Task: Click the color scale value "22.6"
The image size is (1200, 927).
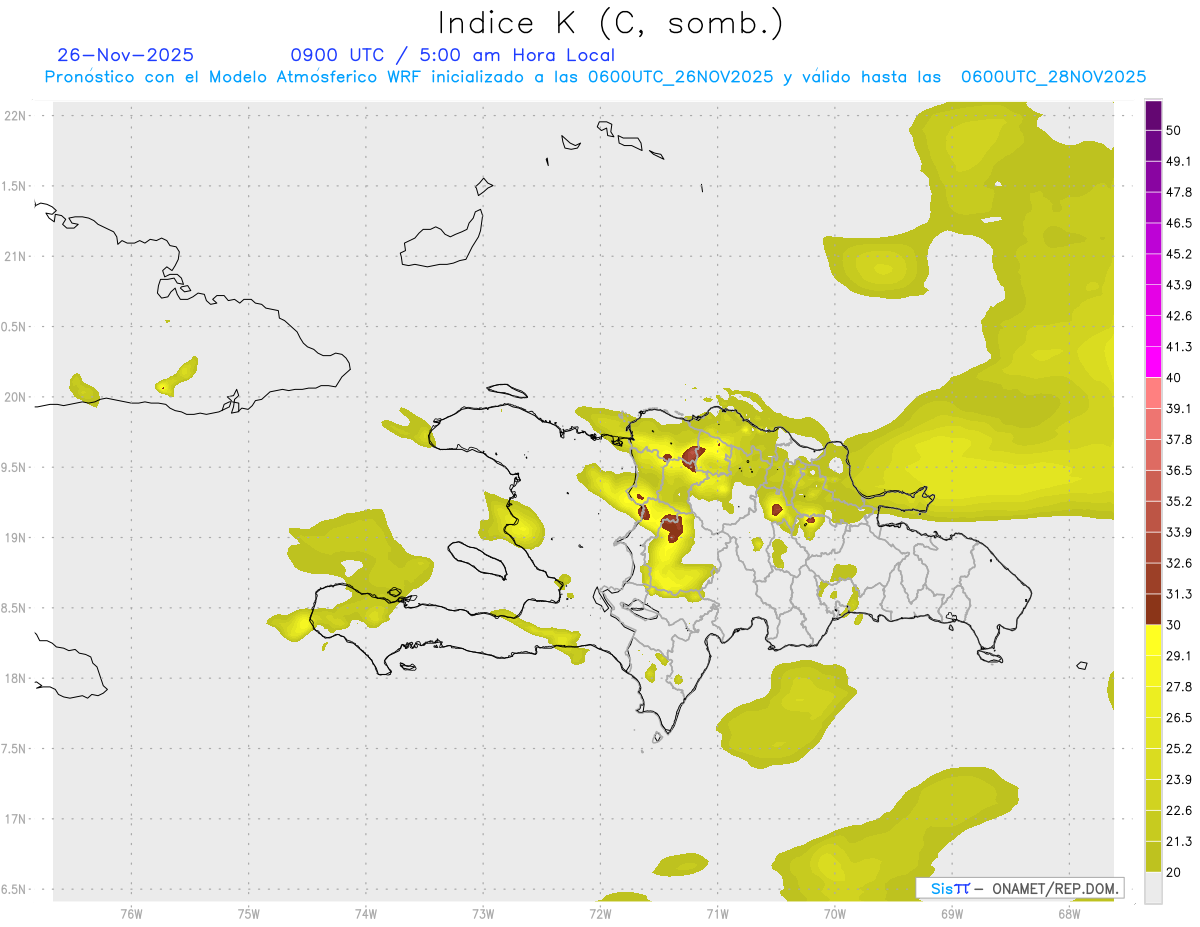Action: [x=1179, y=811]
